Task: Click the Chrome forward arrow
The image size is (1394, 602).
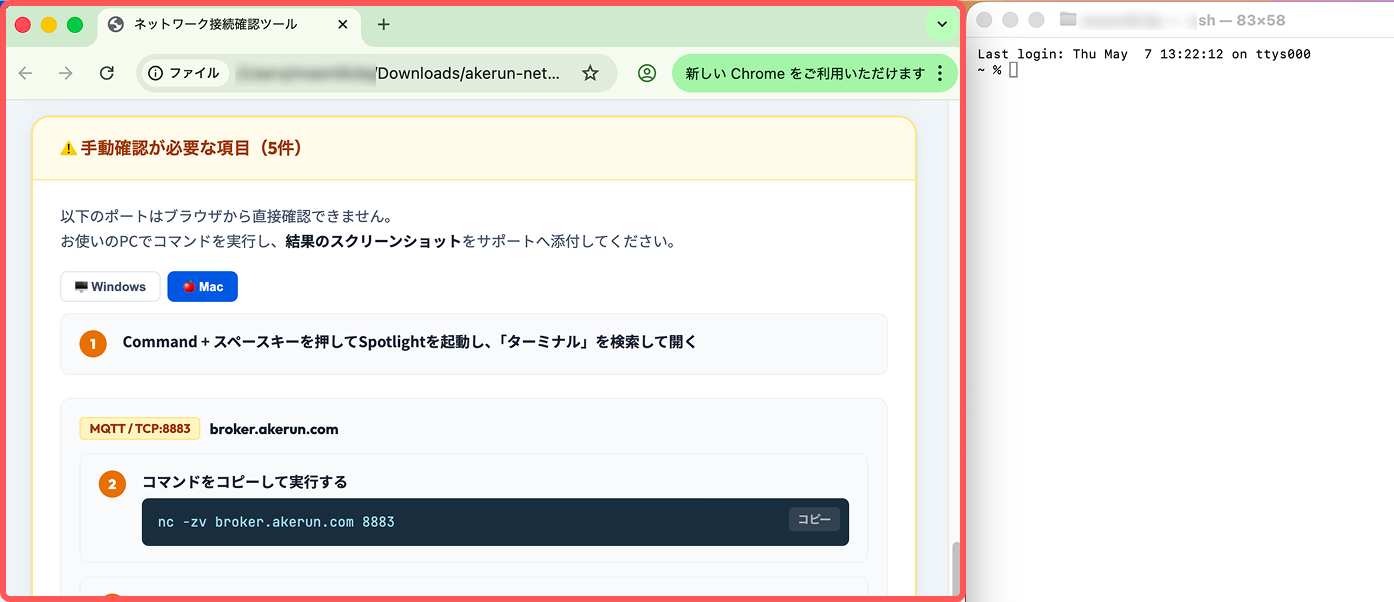Action: [66, 73]
